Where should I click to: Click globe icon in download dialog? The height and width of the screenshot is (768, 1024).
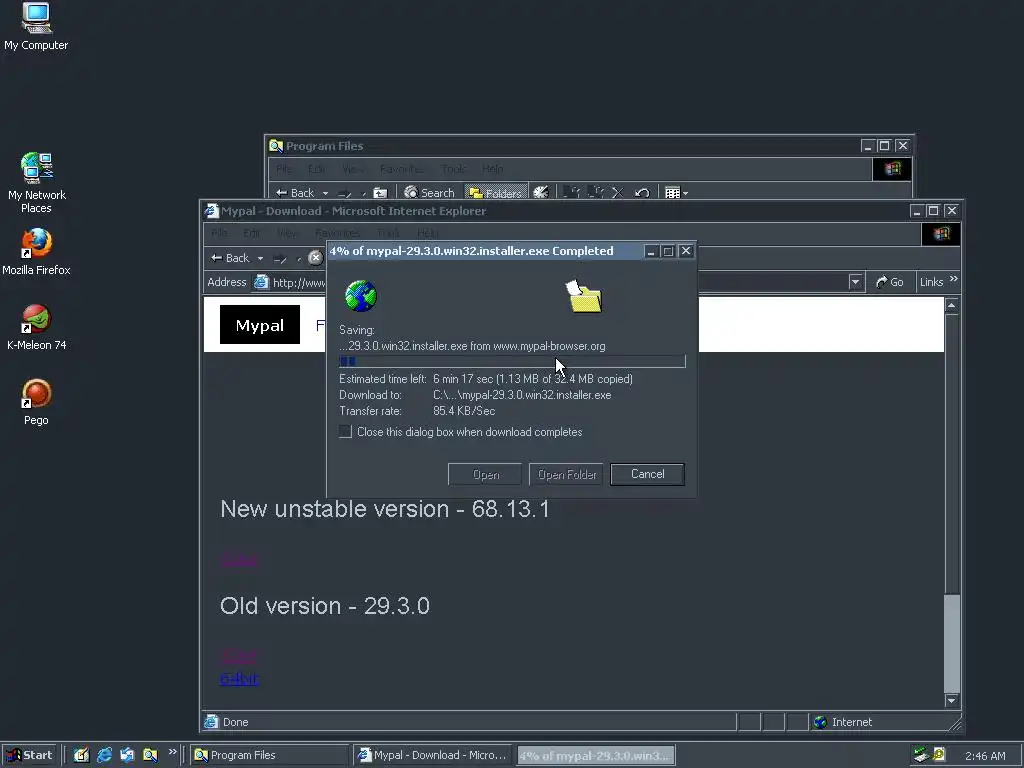pos(361,296)
